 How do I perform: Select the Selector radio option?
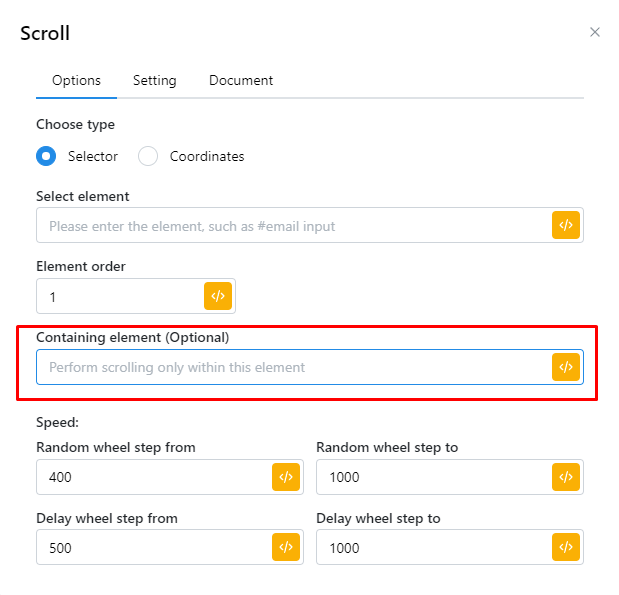click(46, 156)
